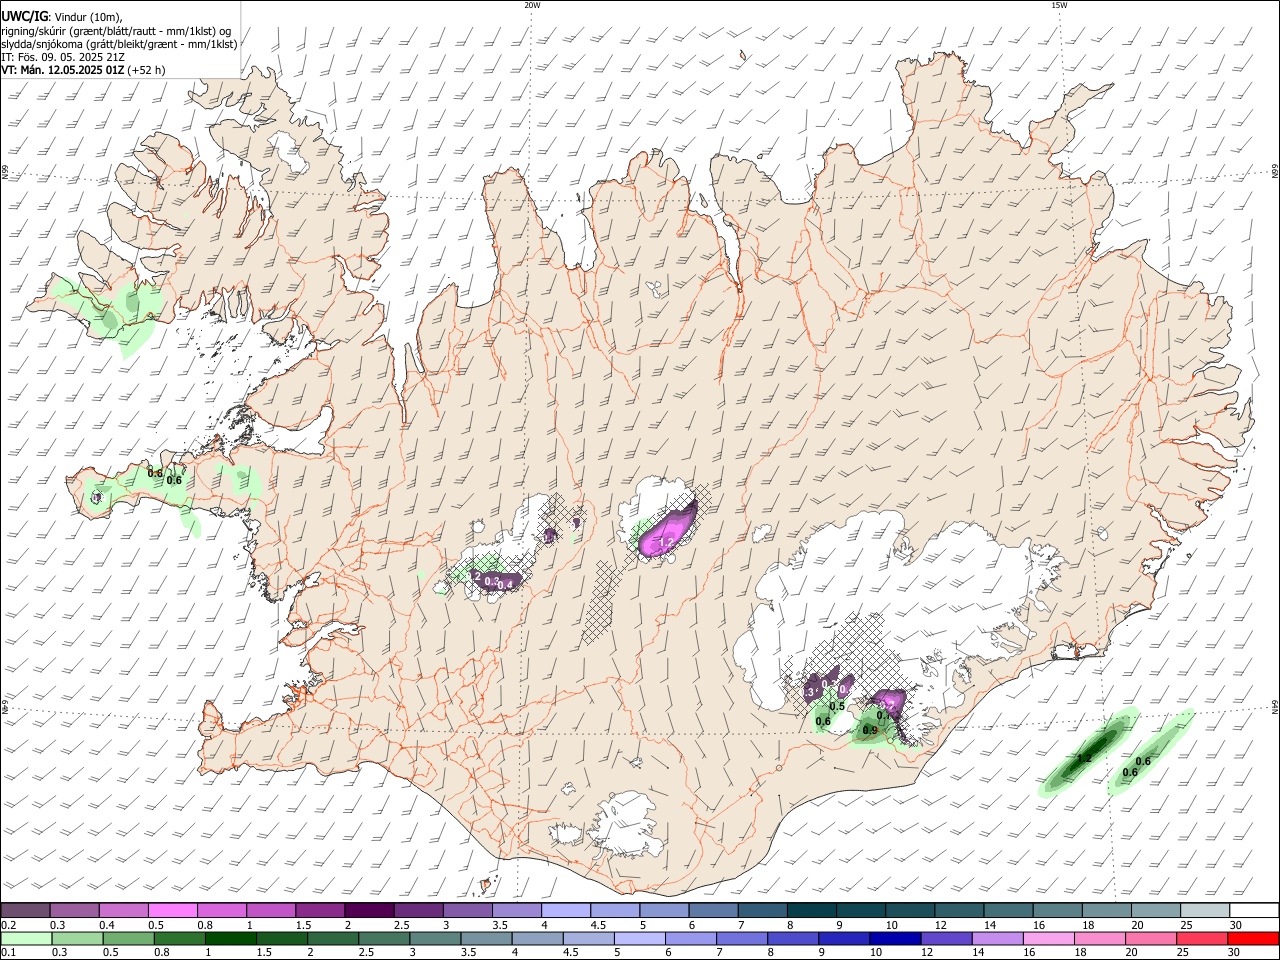Screen dimensions: 1280x960
Task: Click the 1.2 value in the offshore green rain band
Action: coord(1084,758)
